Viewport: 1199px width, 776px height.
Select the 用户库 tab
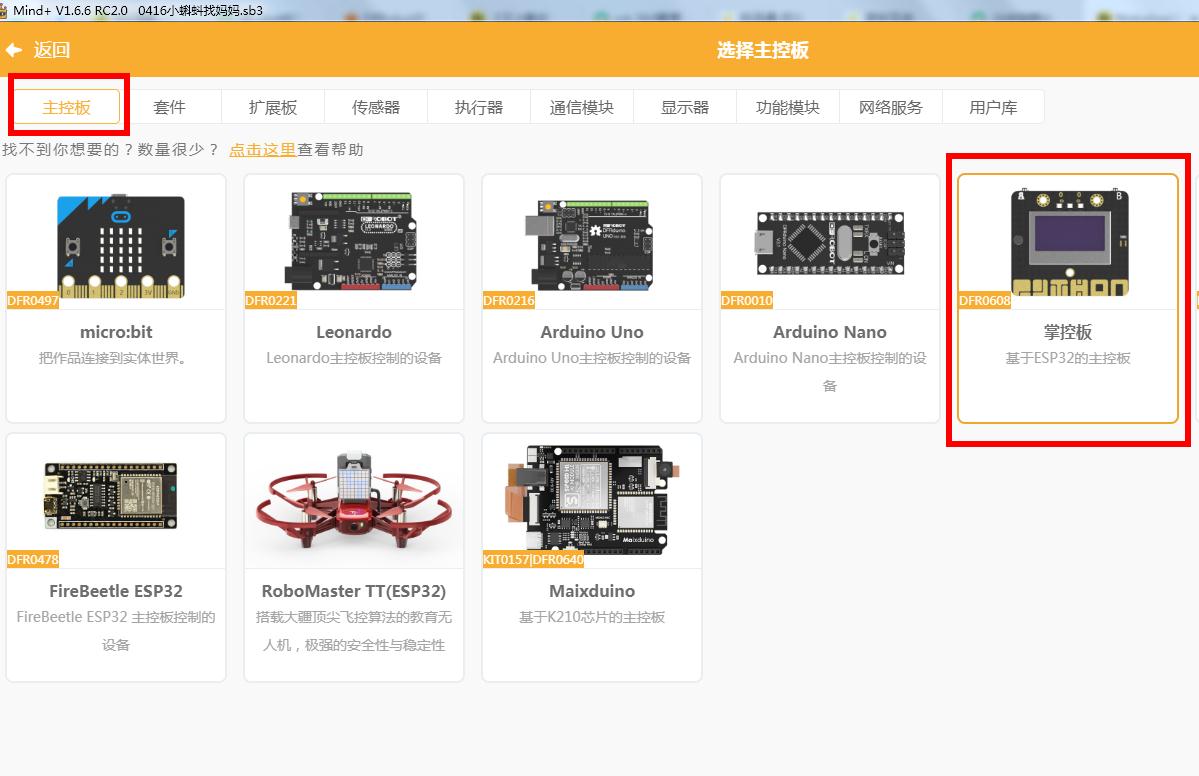993,107
